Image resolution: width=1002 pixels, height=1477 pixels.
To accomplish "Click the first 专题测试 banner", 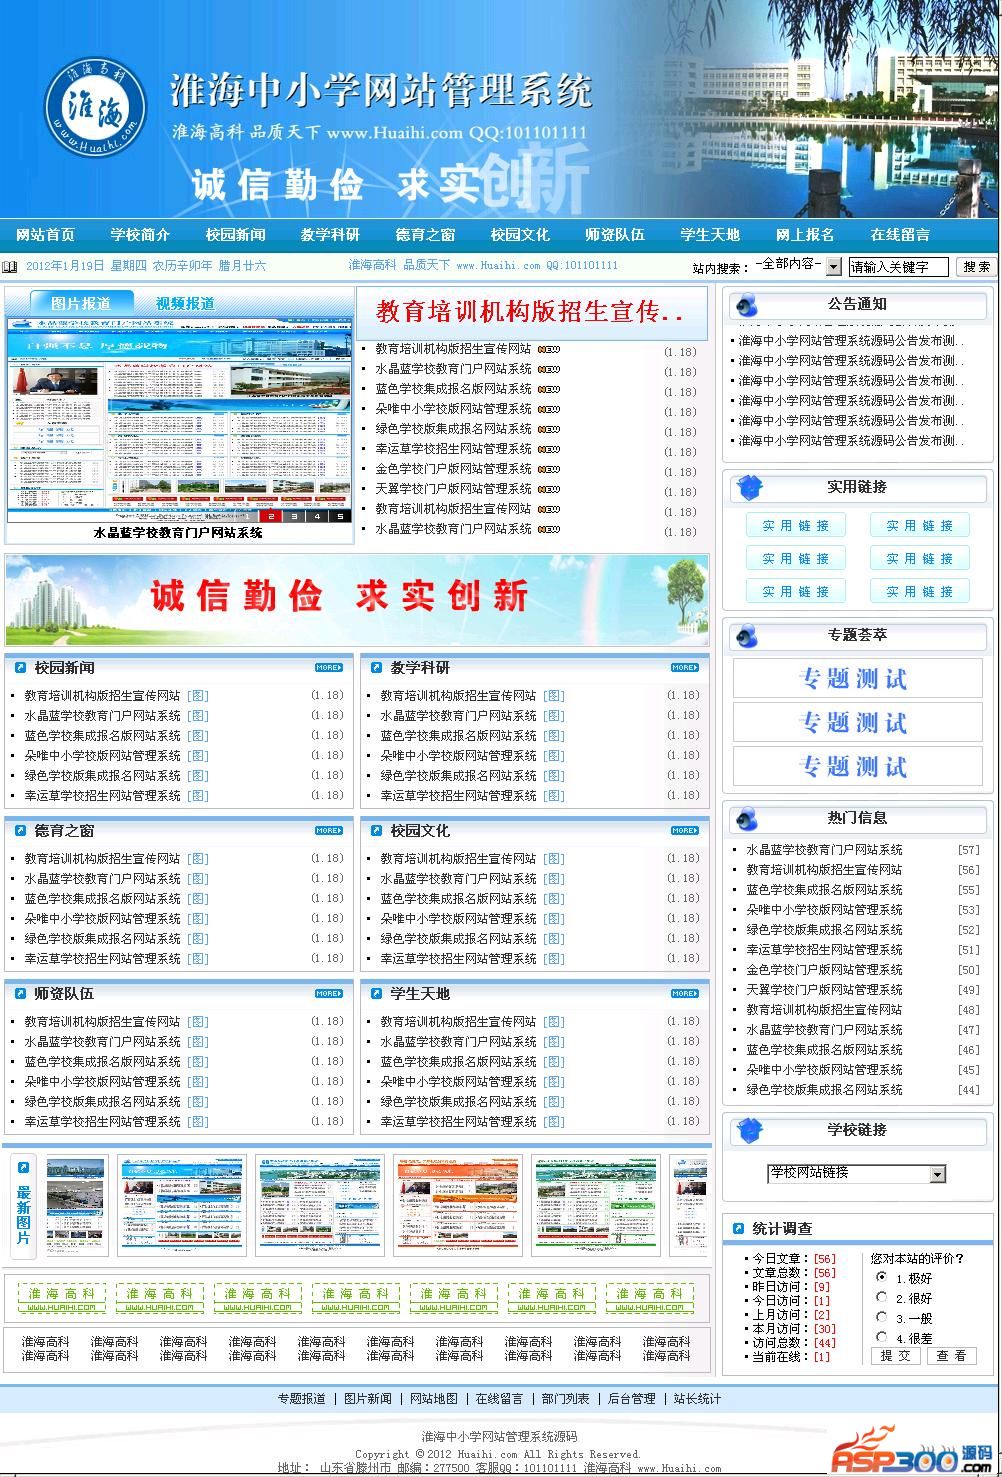I will [857, 679].
